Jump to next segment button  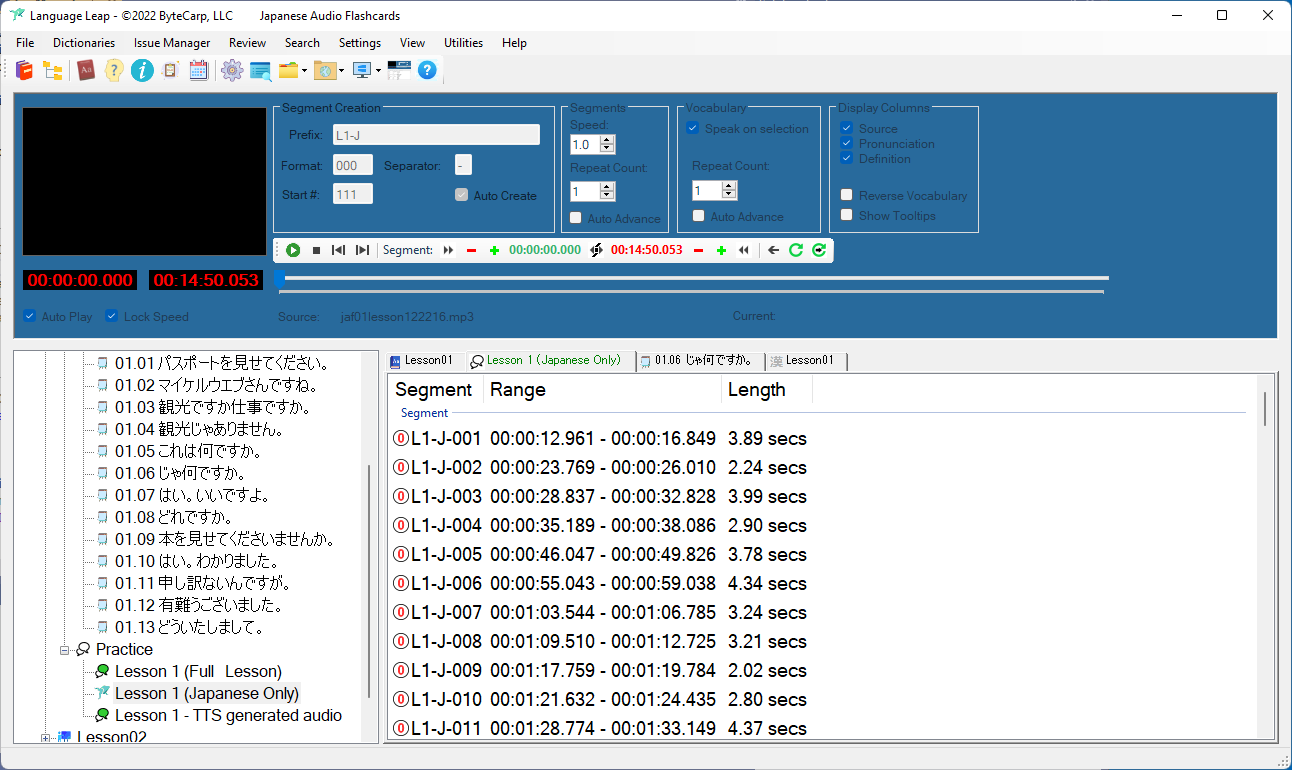pos(362,250)
